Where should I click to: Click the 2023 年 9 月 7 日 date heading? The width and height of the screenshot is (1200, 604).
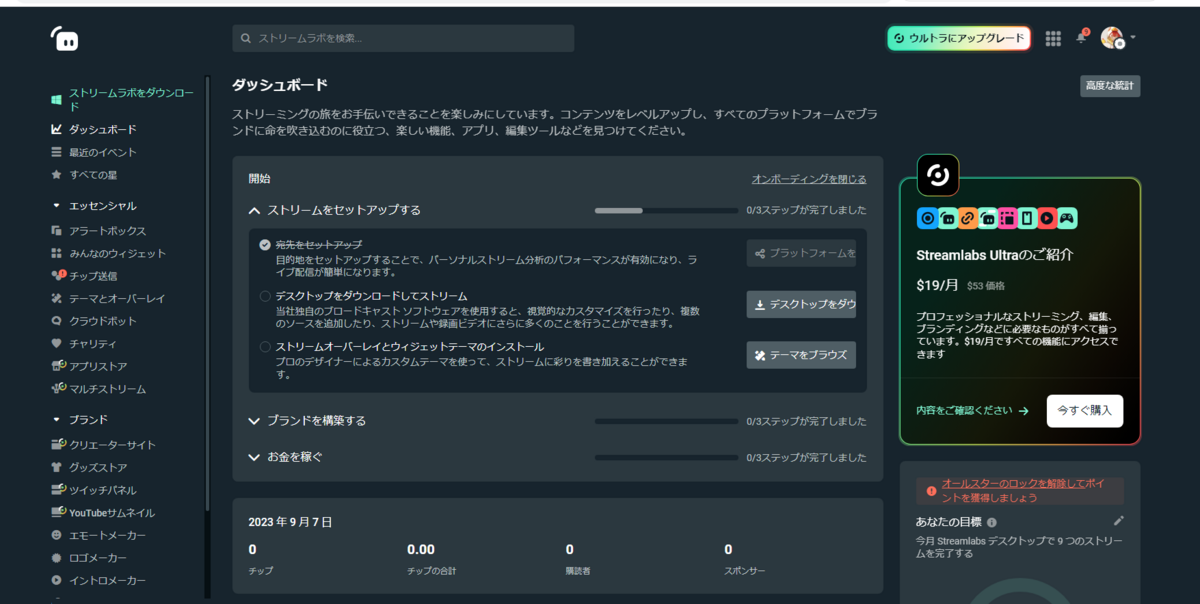tap(291, 522)
